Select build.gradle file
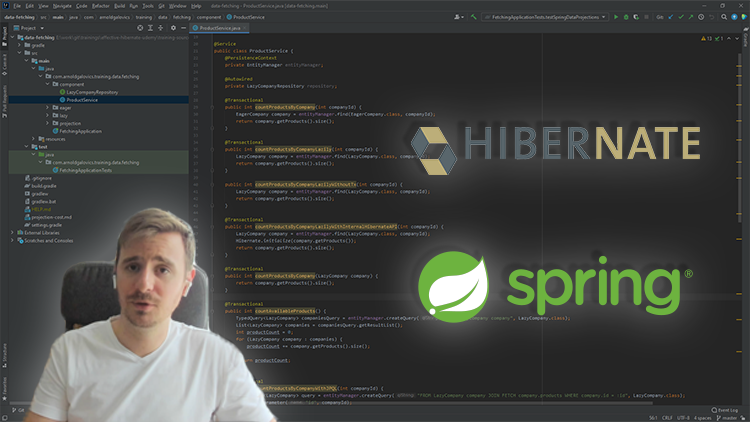This screenshot has width=750, height=422. [x=44, y=186]
